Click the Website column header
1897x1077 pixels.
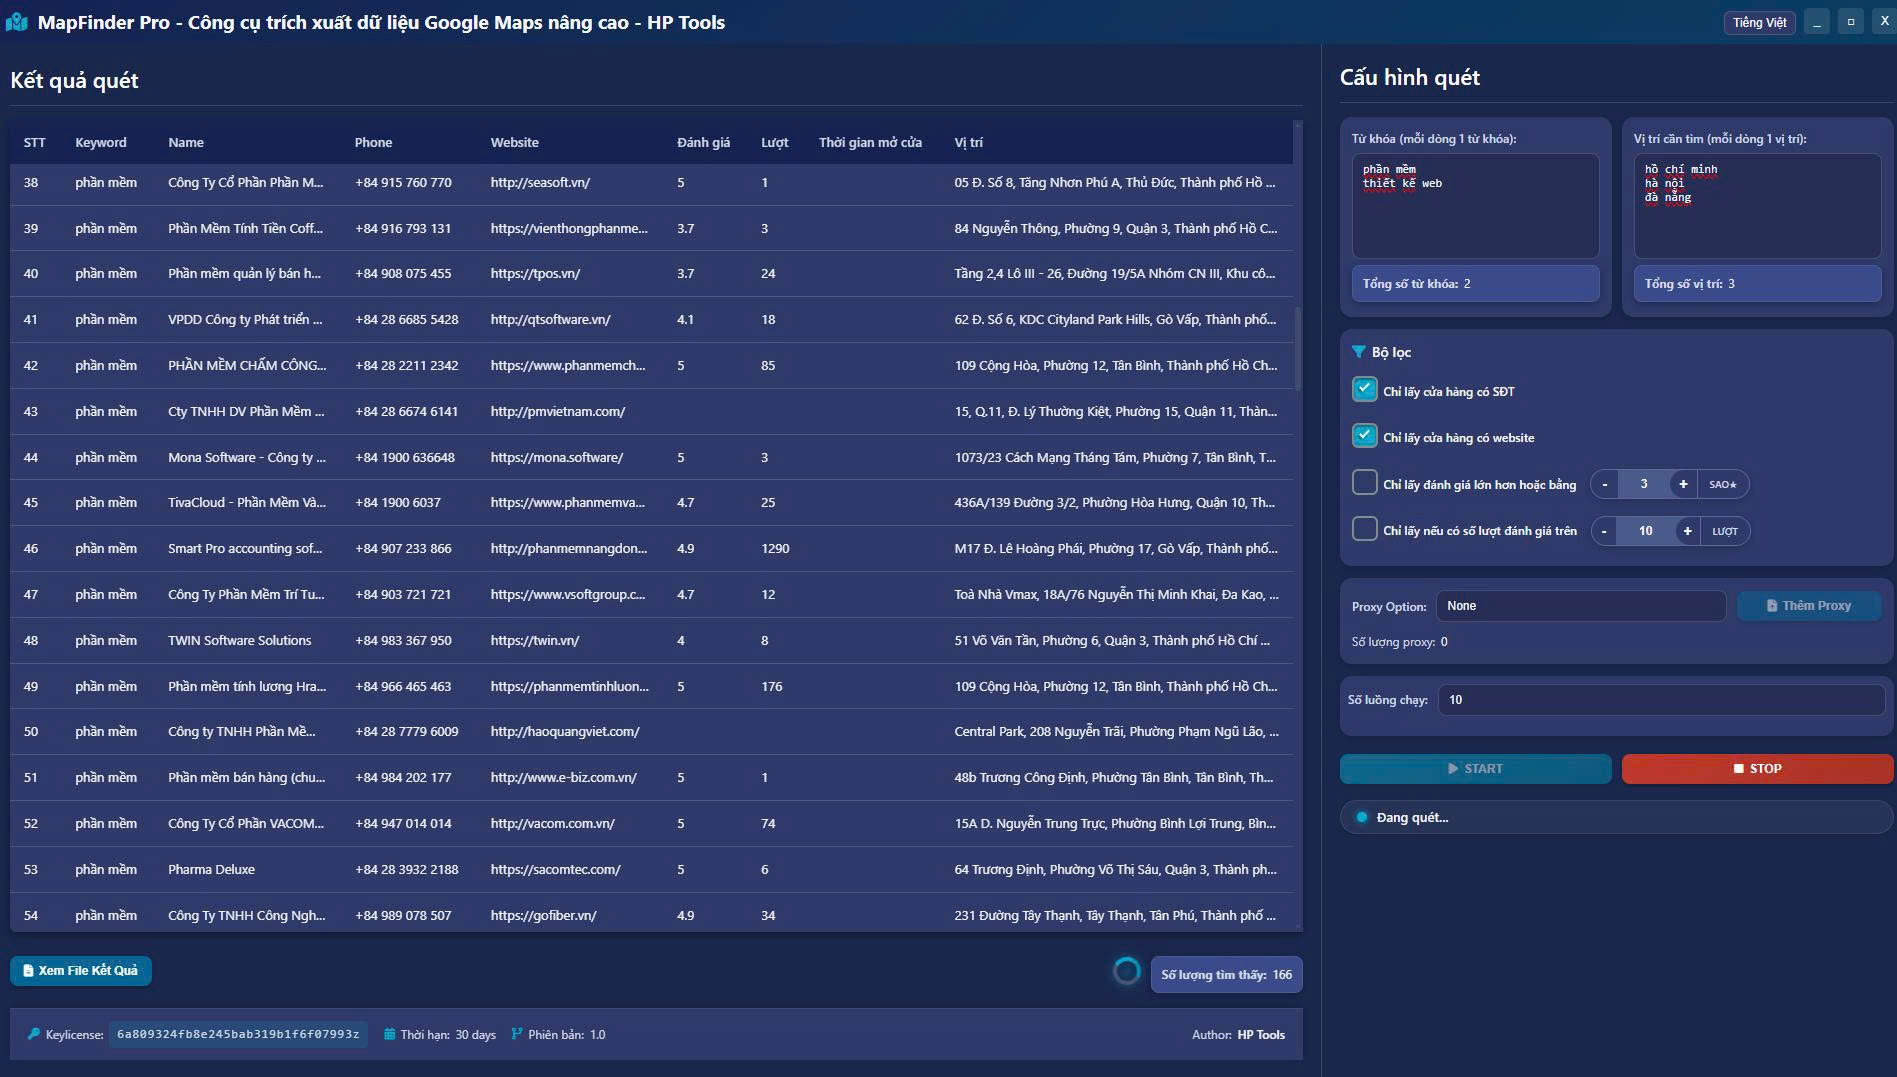(514, 142)
